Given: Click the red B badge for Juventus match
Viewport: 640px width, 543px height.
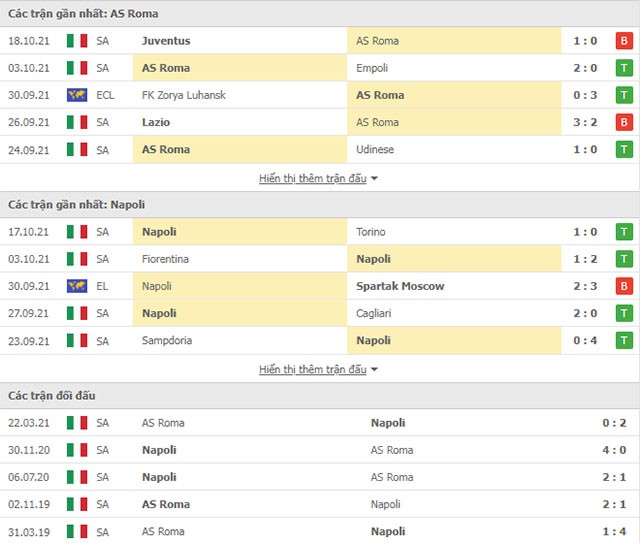Looking at the screenshot, I should point(624,41).
